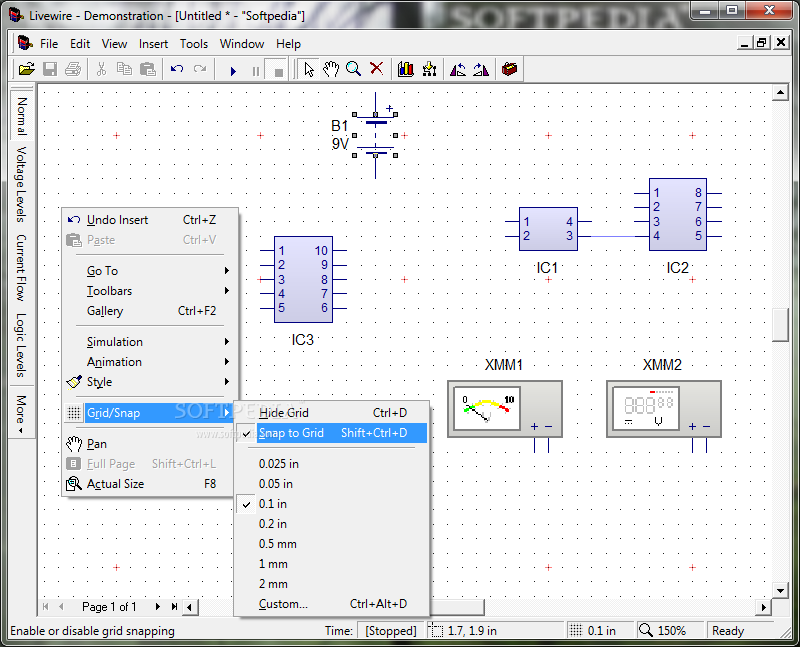The image size is (800, 647).
Task: Set grid size to 0.2 in
Action: tap(332, 524)
